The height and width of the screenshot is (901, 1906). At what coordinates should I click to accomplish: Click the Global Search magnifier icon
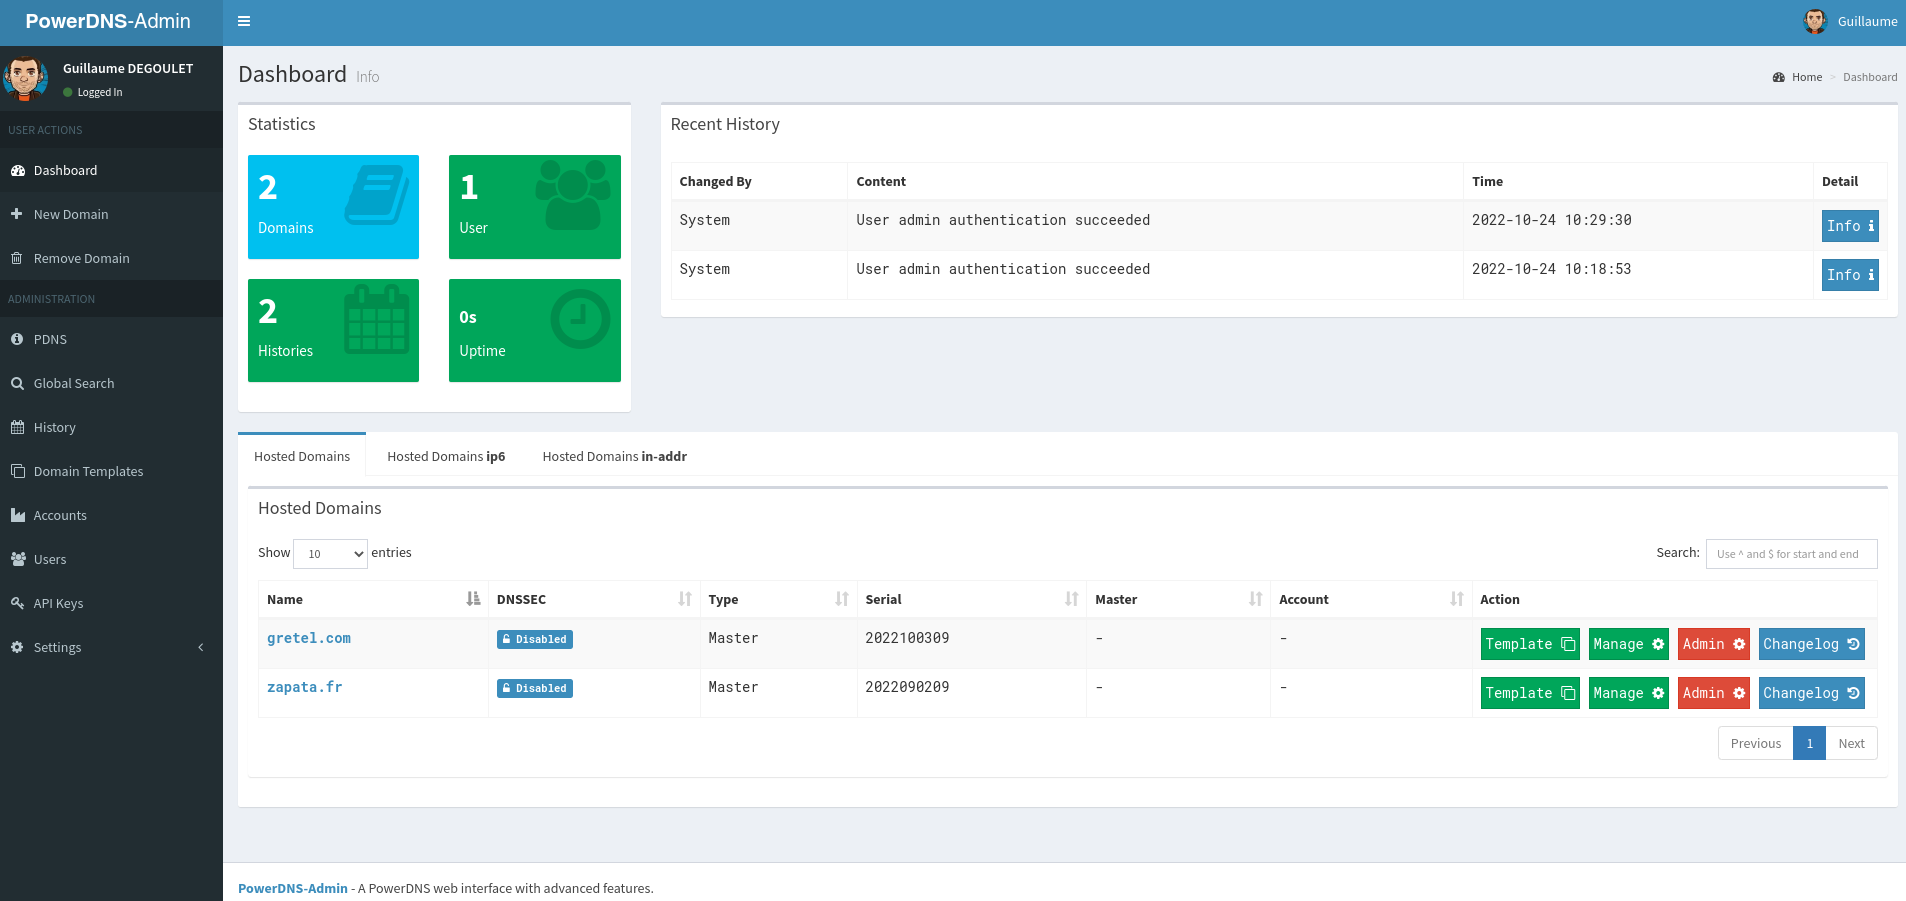(17, 384)
